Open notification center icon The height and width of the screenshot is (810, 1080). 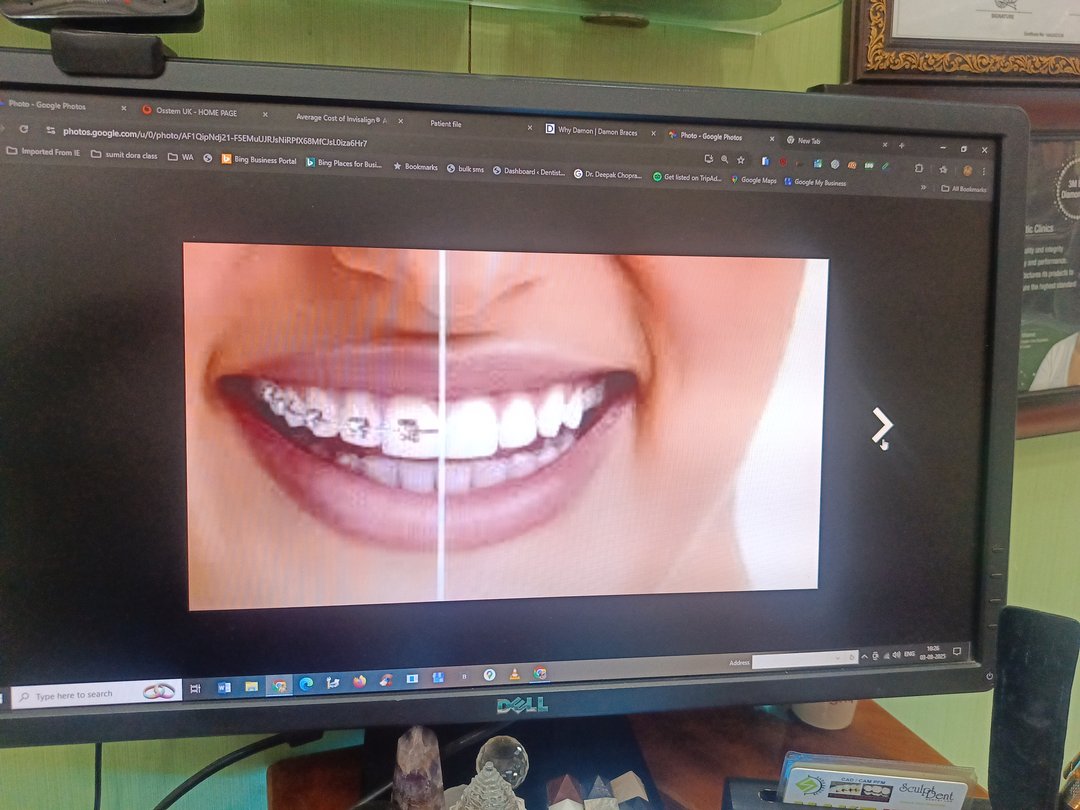click(x=957, y=650)
